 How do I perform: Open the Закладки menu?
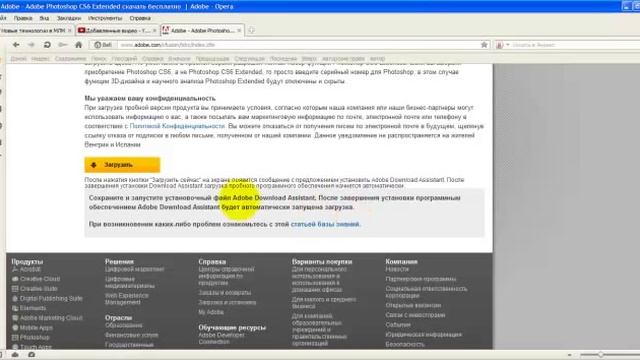[69, 18]
